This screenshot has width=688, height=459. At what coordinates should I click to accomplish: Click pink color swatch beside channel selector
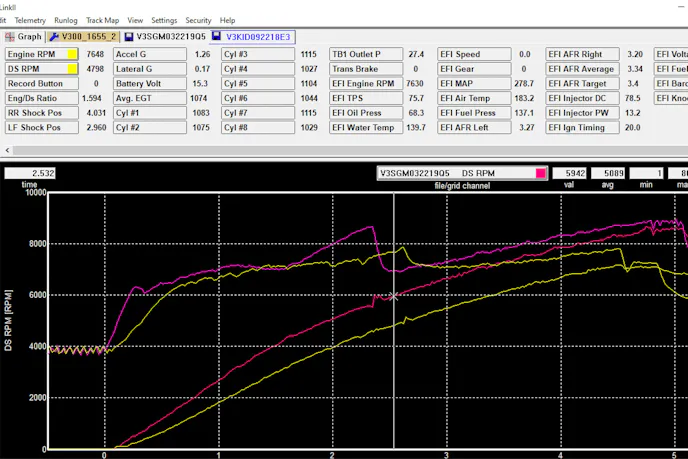coord(539,173)
